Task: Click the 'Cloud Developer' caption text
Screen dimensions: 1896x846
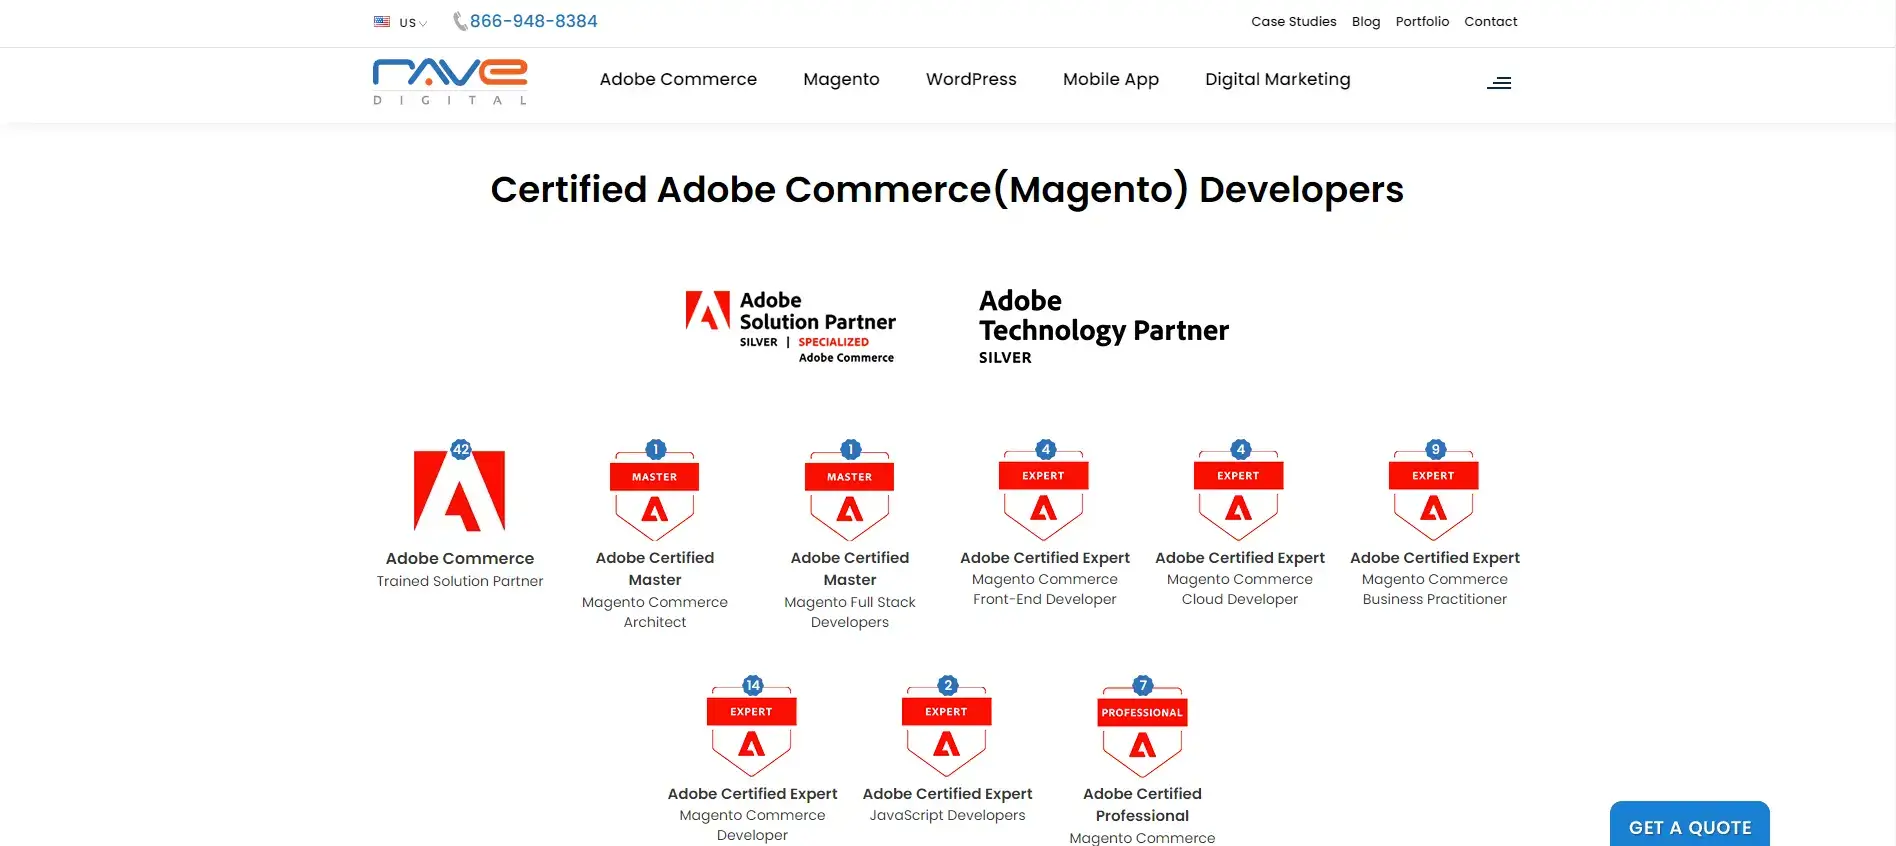Action: 1240,599
